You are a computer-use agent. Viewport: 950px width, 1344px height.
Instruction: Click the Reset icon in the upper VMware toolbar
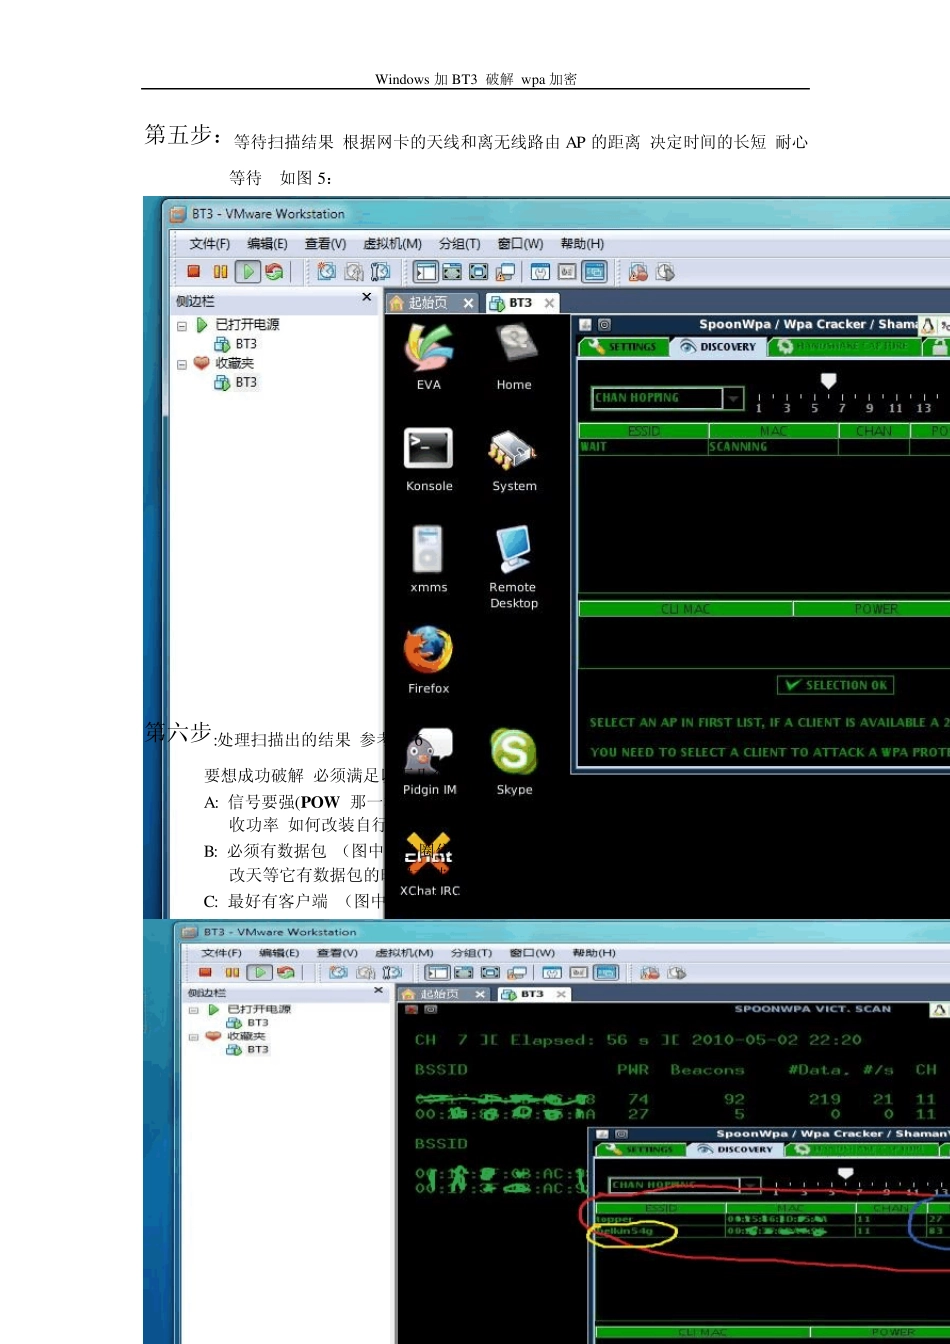tap(274, 271)
